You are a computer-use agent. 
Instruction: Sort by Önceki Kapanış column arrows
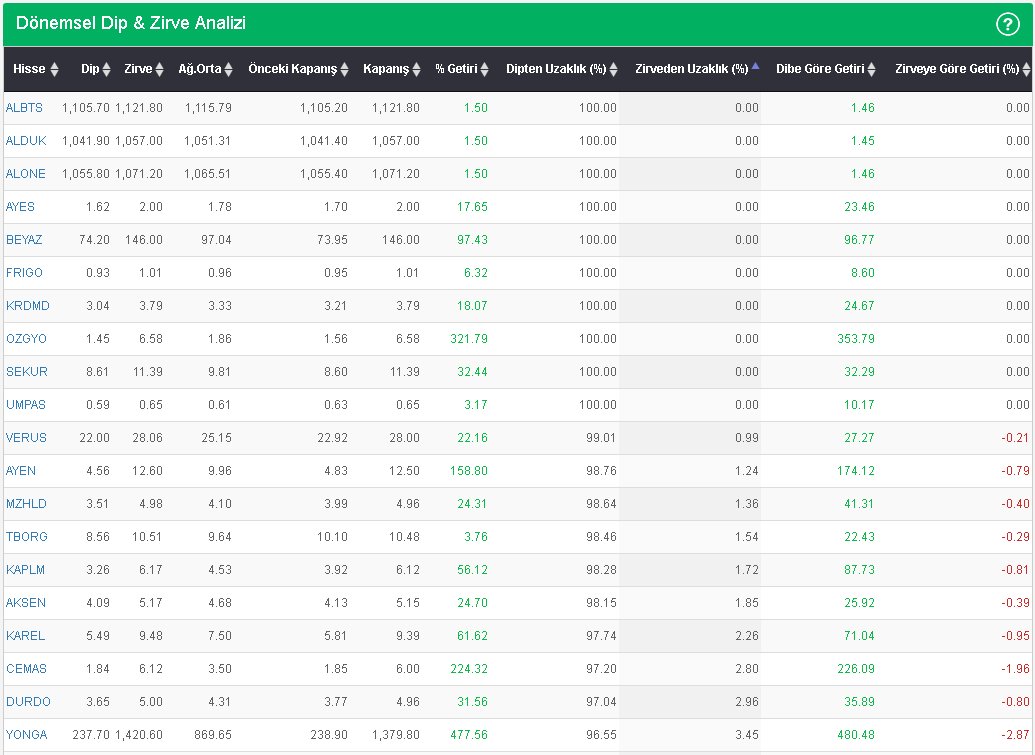(x=344, y=69)
